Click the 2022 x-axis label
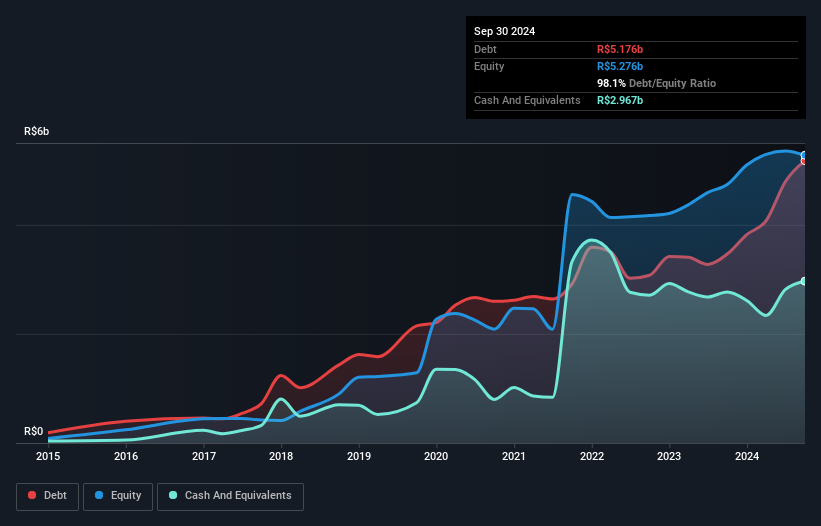 pos(592,456)
